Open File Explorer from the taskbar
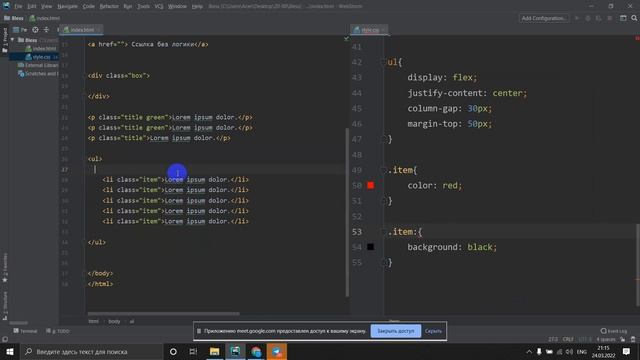Image resolution: width=640 pixels, height=360 pixels. (x=214, y=351)
